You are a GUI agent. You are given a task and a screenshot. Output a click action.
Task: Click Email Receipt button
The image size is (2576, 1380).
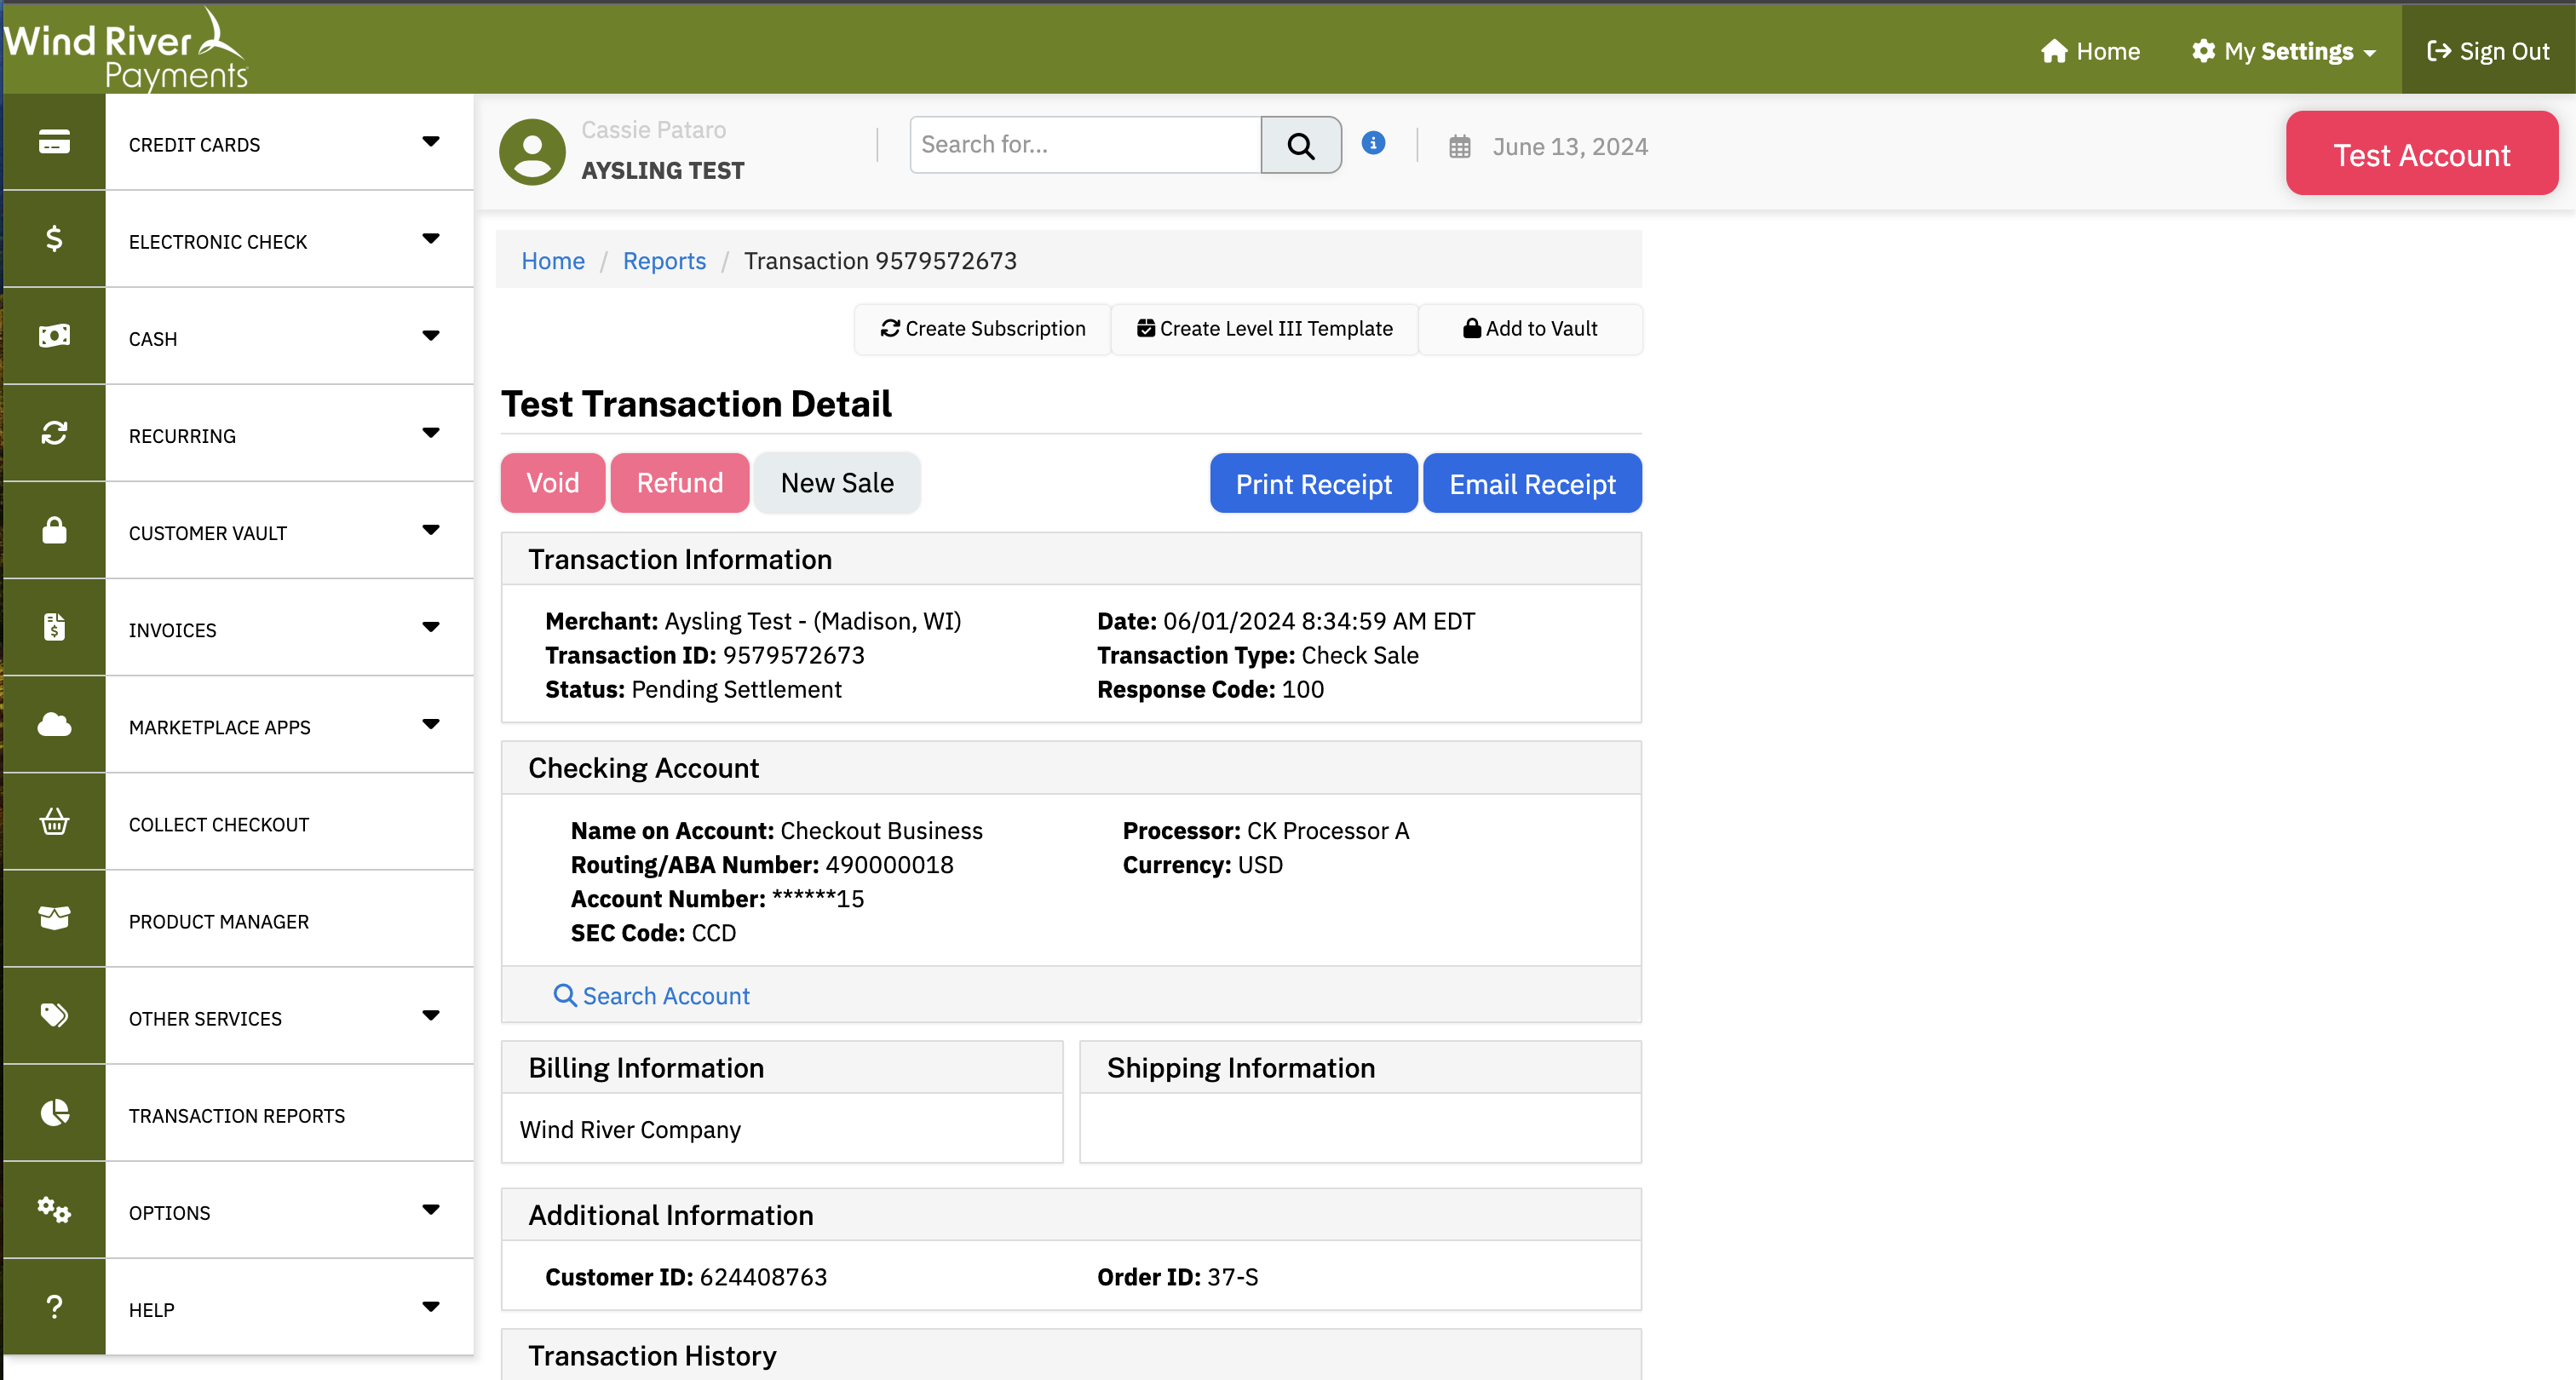pyautogui.click(x=1532, y=484)
